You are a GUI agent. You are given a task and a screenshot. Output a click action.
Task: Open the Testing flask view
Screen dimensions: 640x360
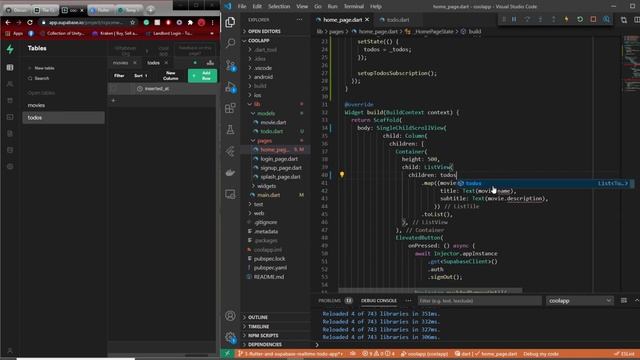pos(230,130)
